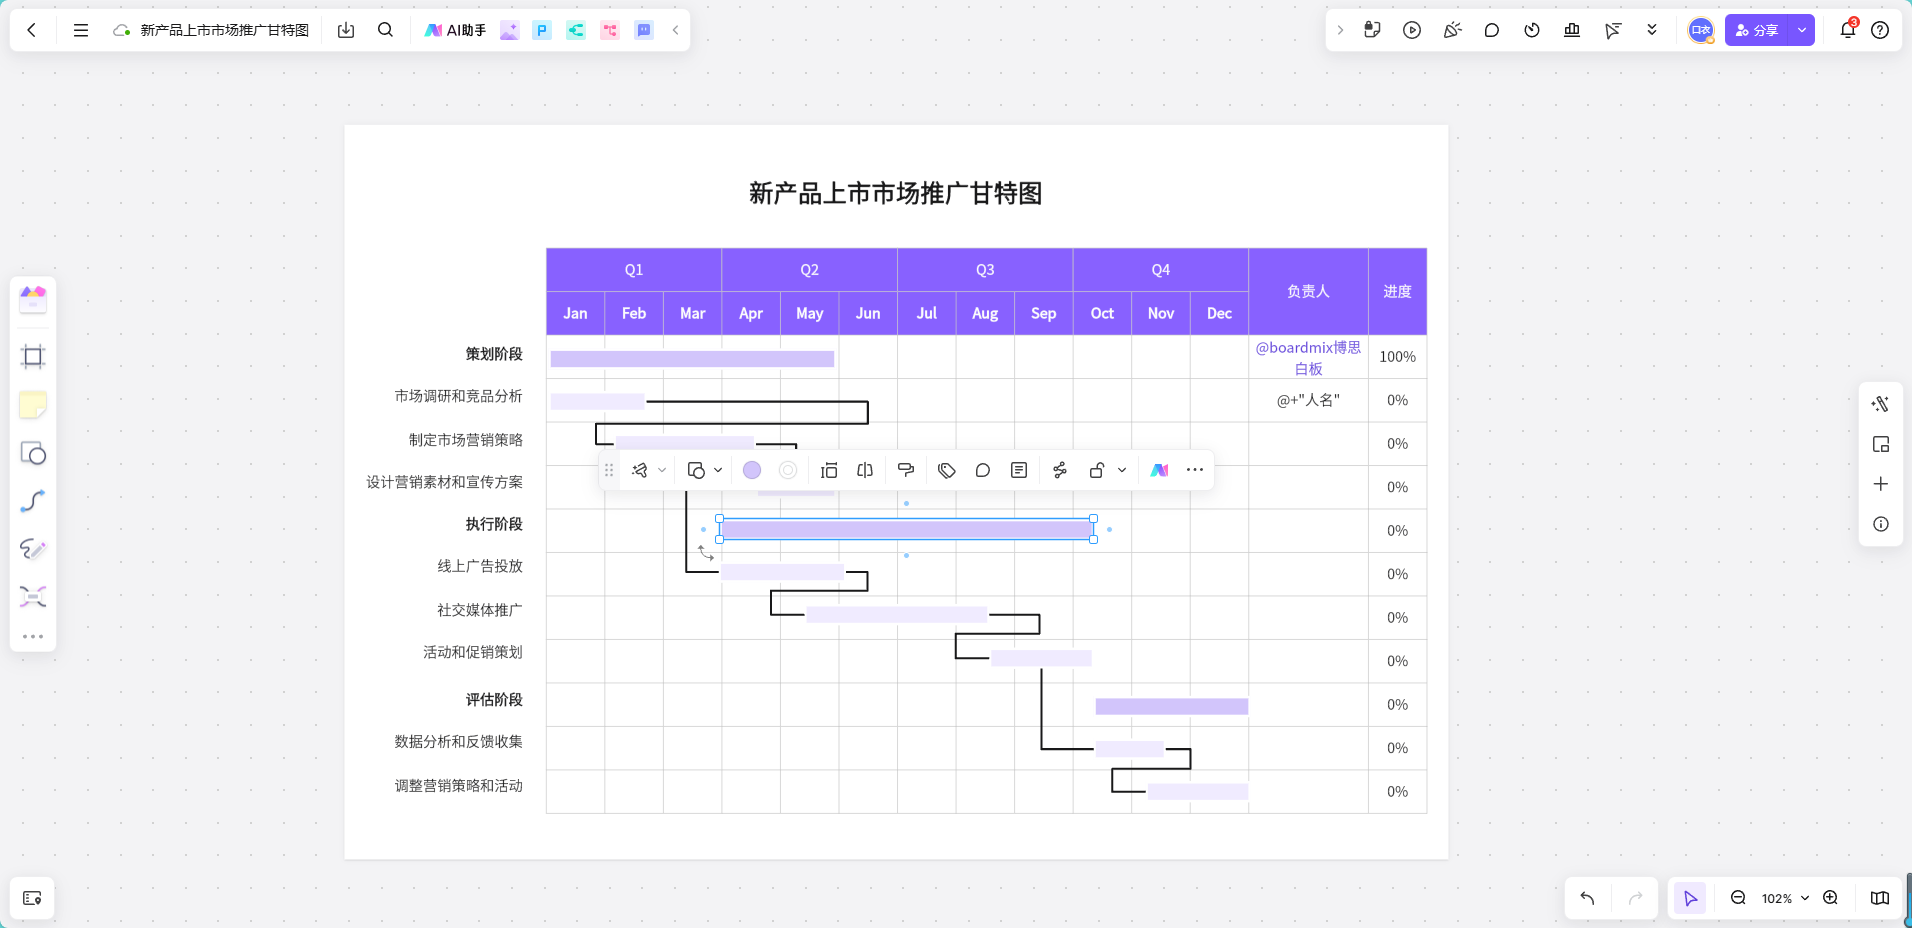
Task: Click the undo arrow button
Action: pyautogui.click(x=1588, y=898)
